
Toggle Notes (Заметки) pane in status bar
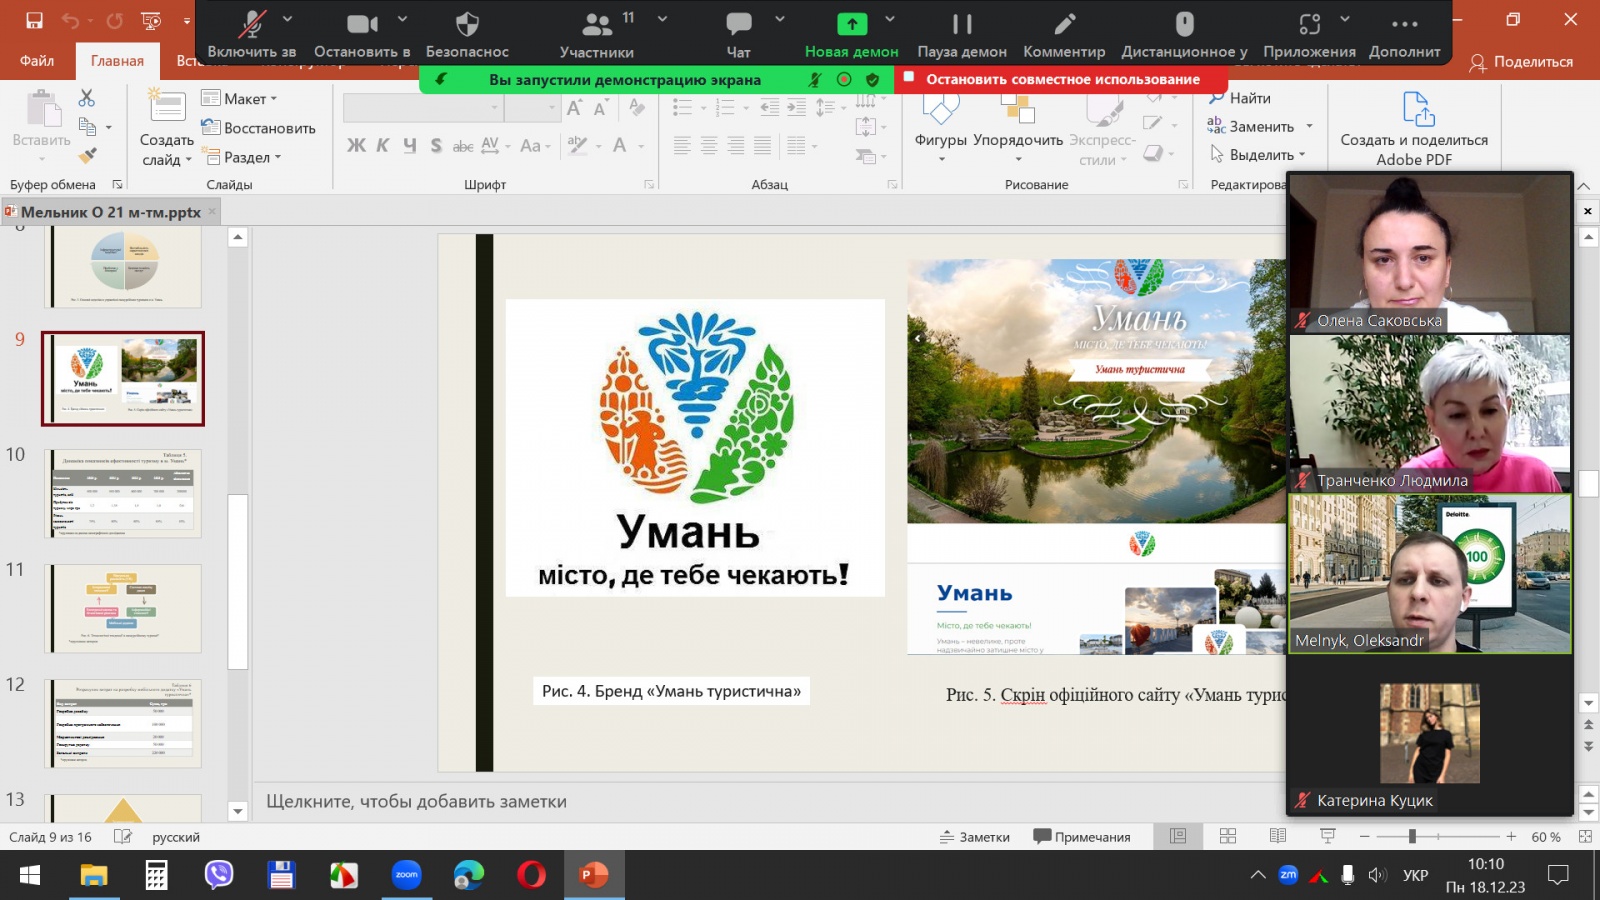[x=975, y=837]
